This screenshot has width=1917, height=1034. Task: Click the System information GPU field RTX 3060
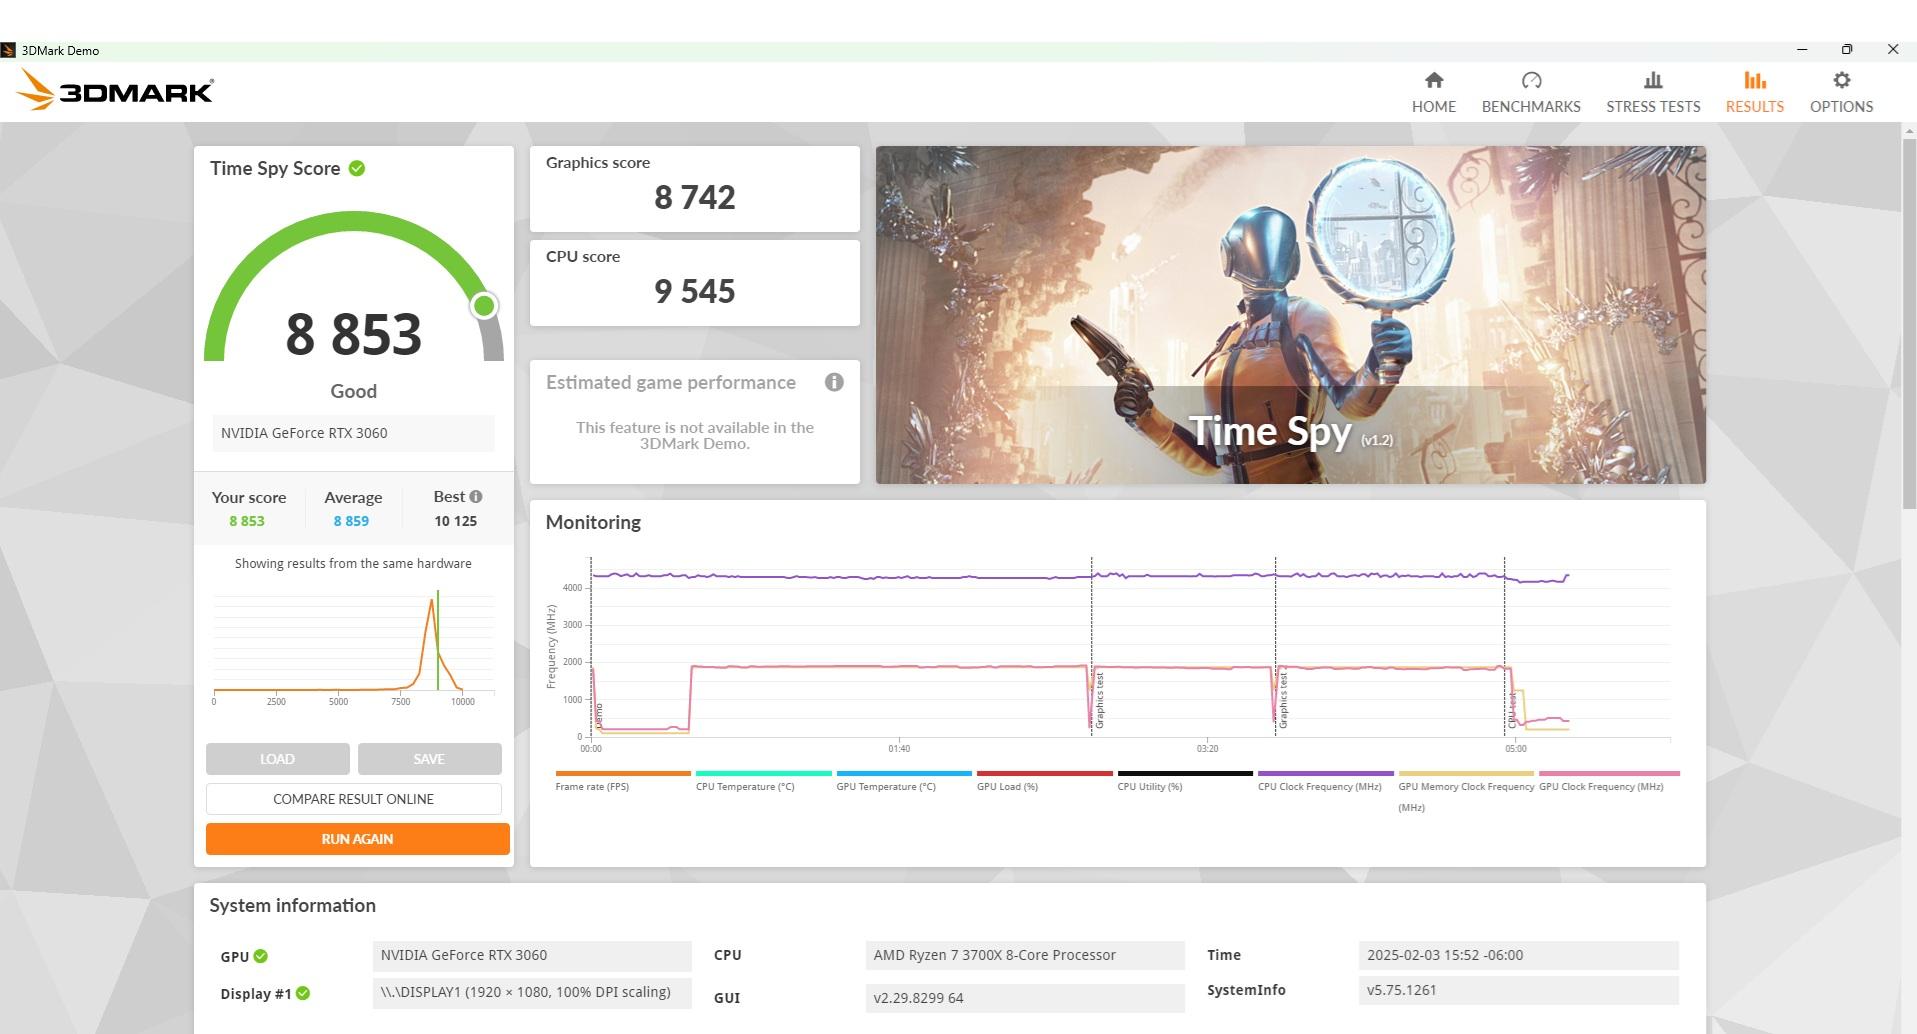tap(532, 955)
